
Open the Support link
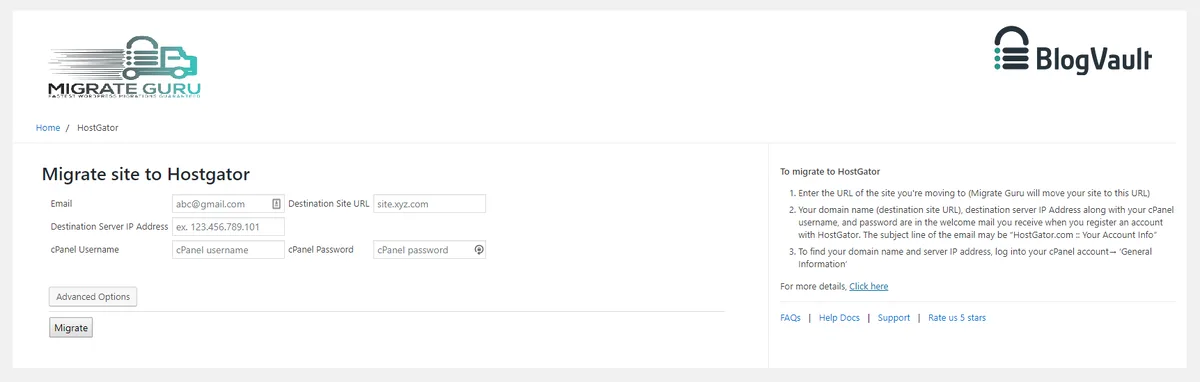(x=894, y=318)
